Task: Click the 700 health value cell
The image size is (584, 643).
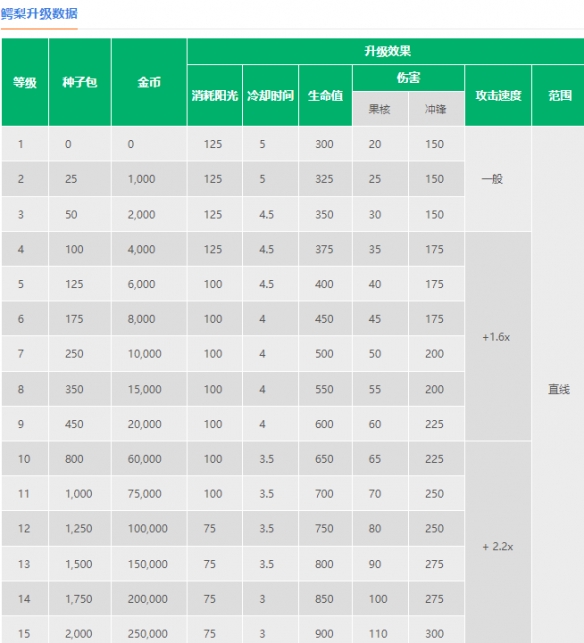Action: pyautogui.click(x=325, y=494)
